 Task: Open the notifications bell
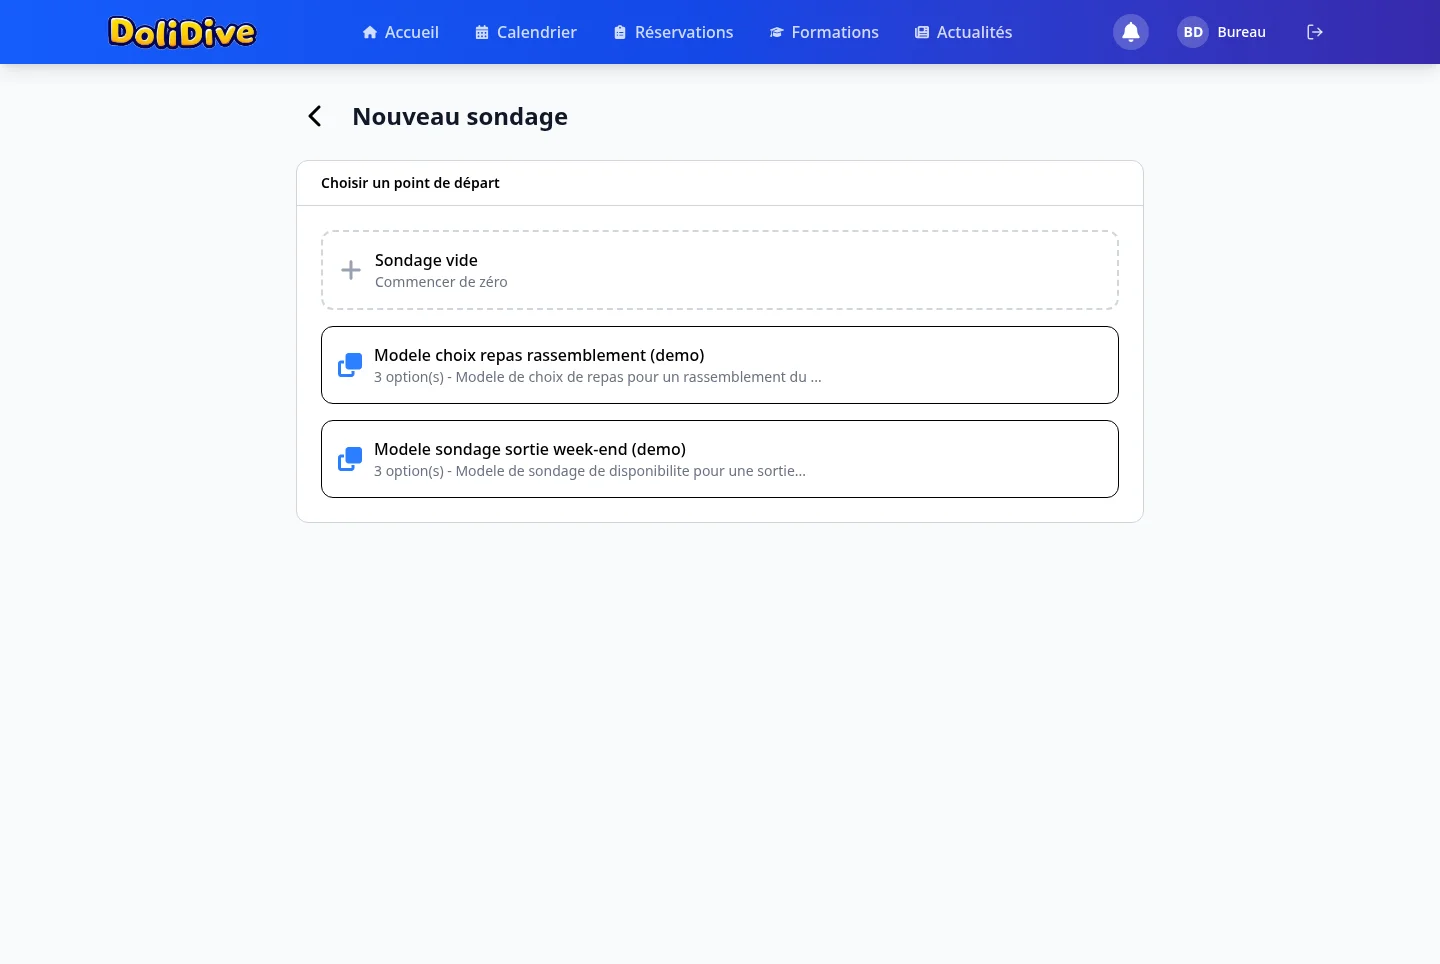tap(1131, 32)
